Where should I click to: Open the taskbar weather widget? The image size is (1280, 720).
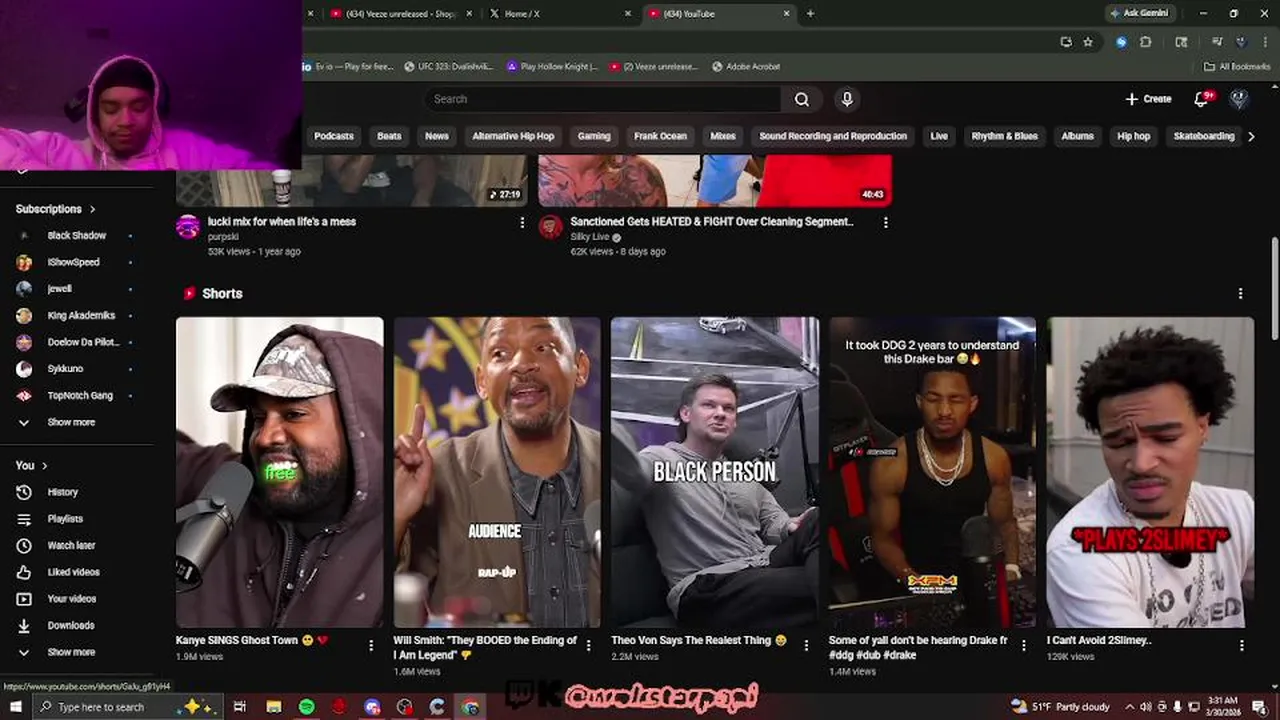pyautogui.click(x=1060, y=707)
